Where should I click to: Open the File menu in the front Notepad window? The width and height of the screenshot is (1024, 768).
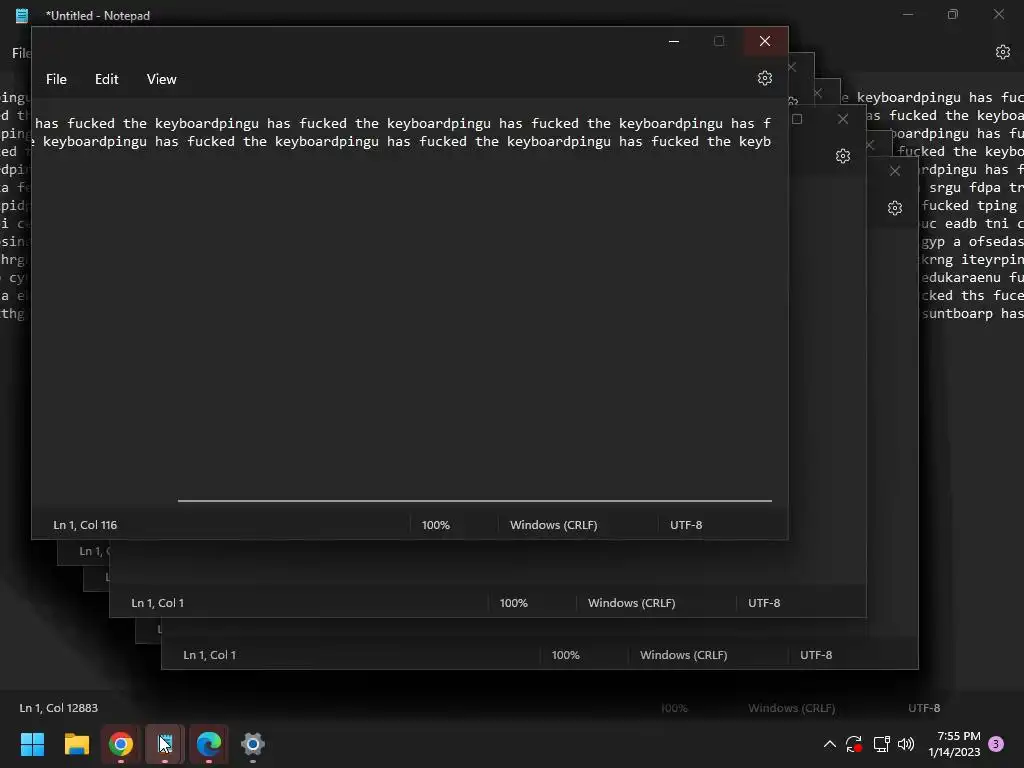[x=56, y=79]
